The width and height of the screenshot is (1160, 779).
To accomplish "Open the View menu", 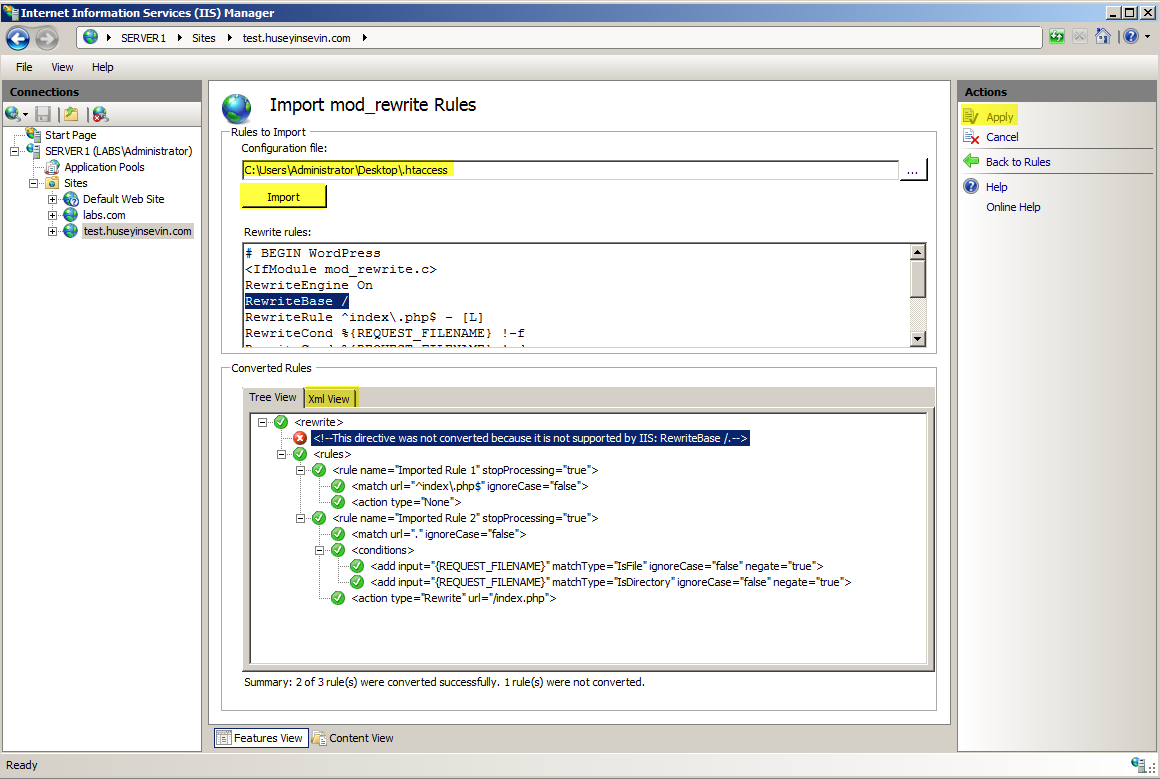I will click(x=62, y=67).
